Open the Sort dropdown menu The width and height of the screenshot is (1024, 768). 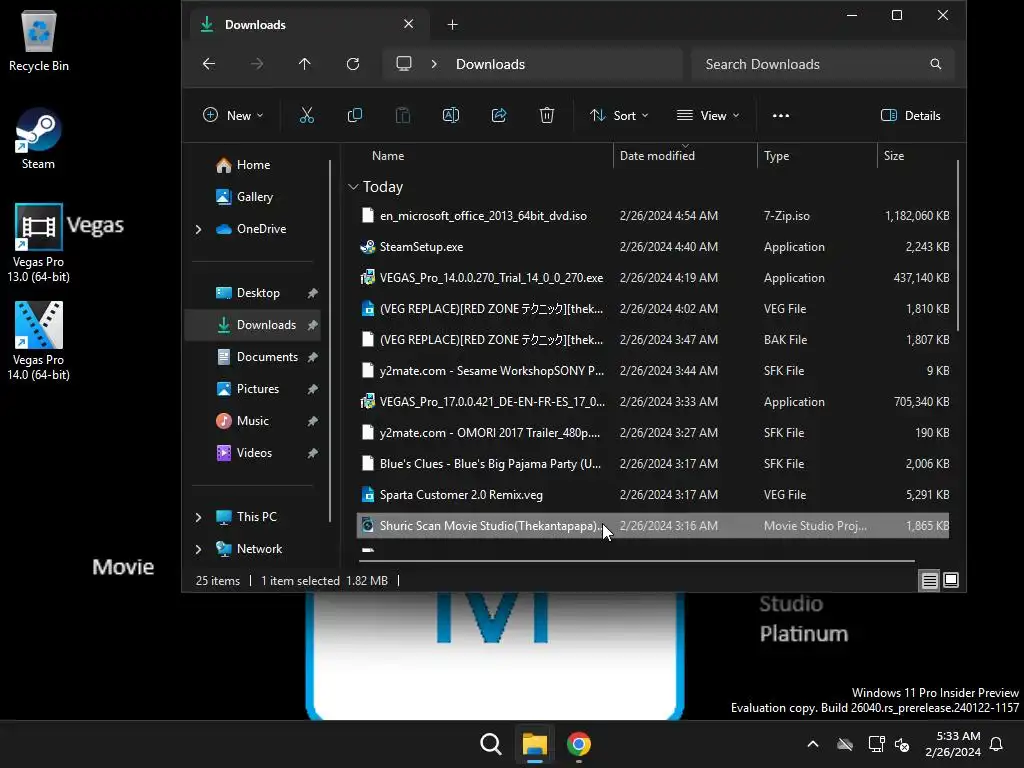pos(619,116)
